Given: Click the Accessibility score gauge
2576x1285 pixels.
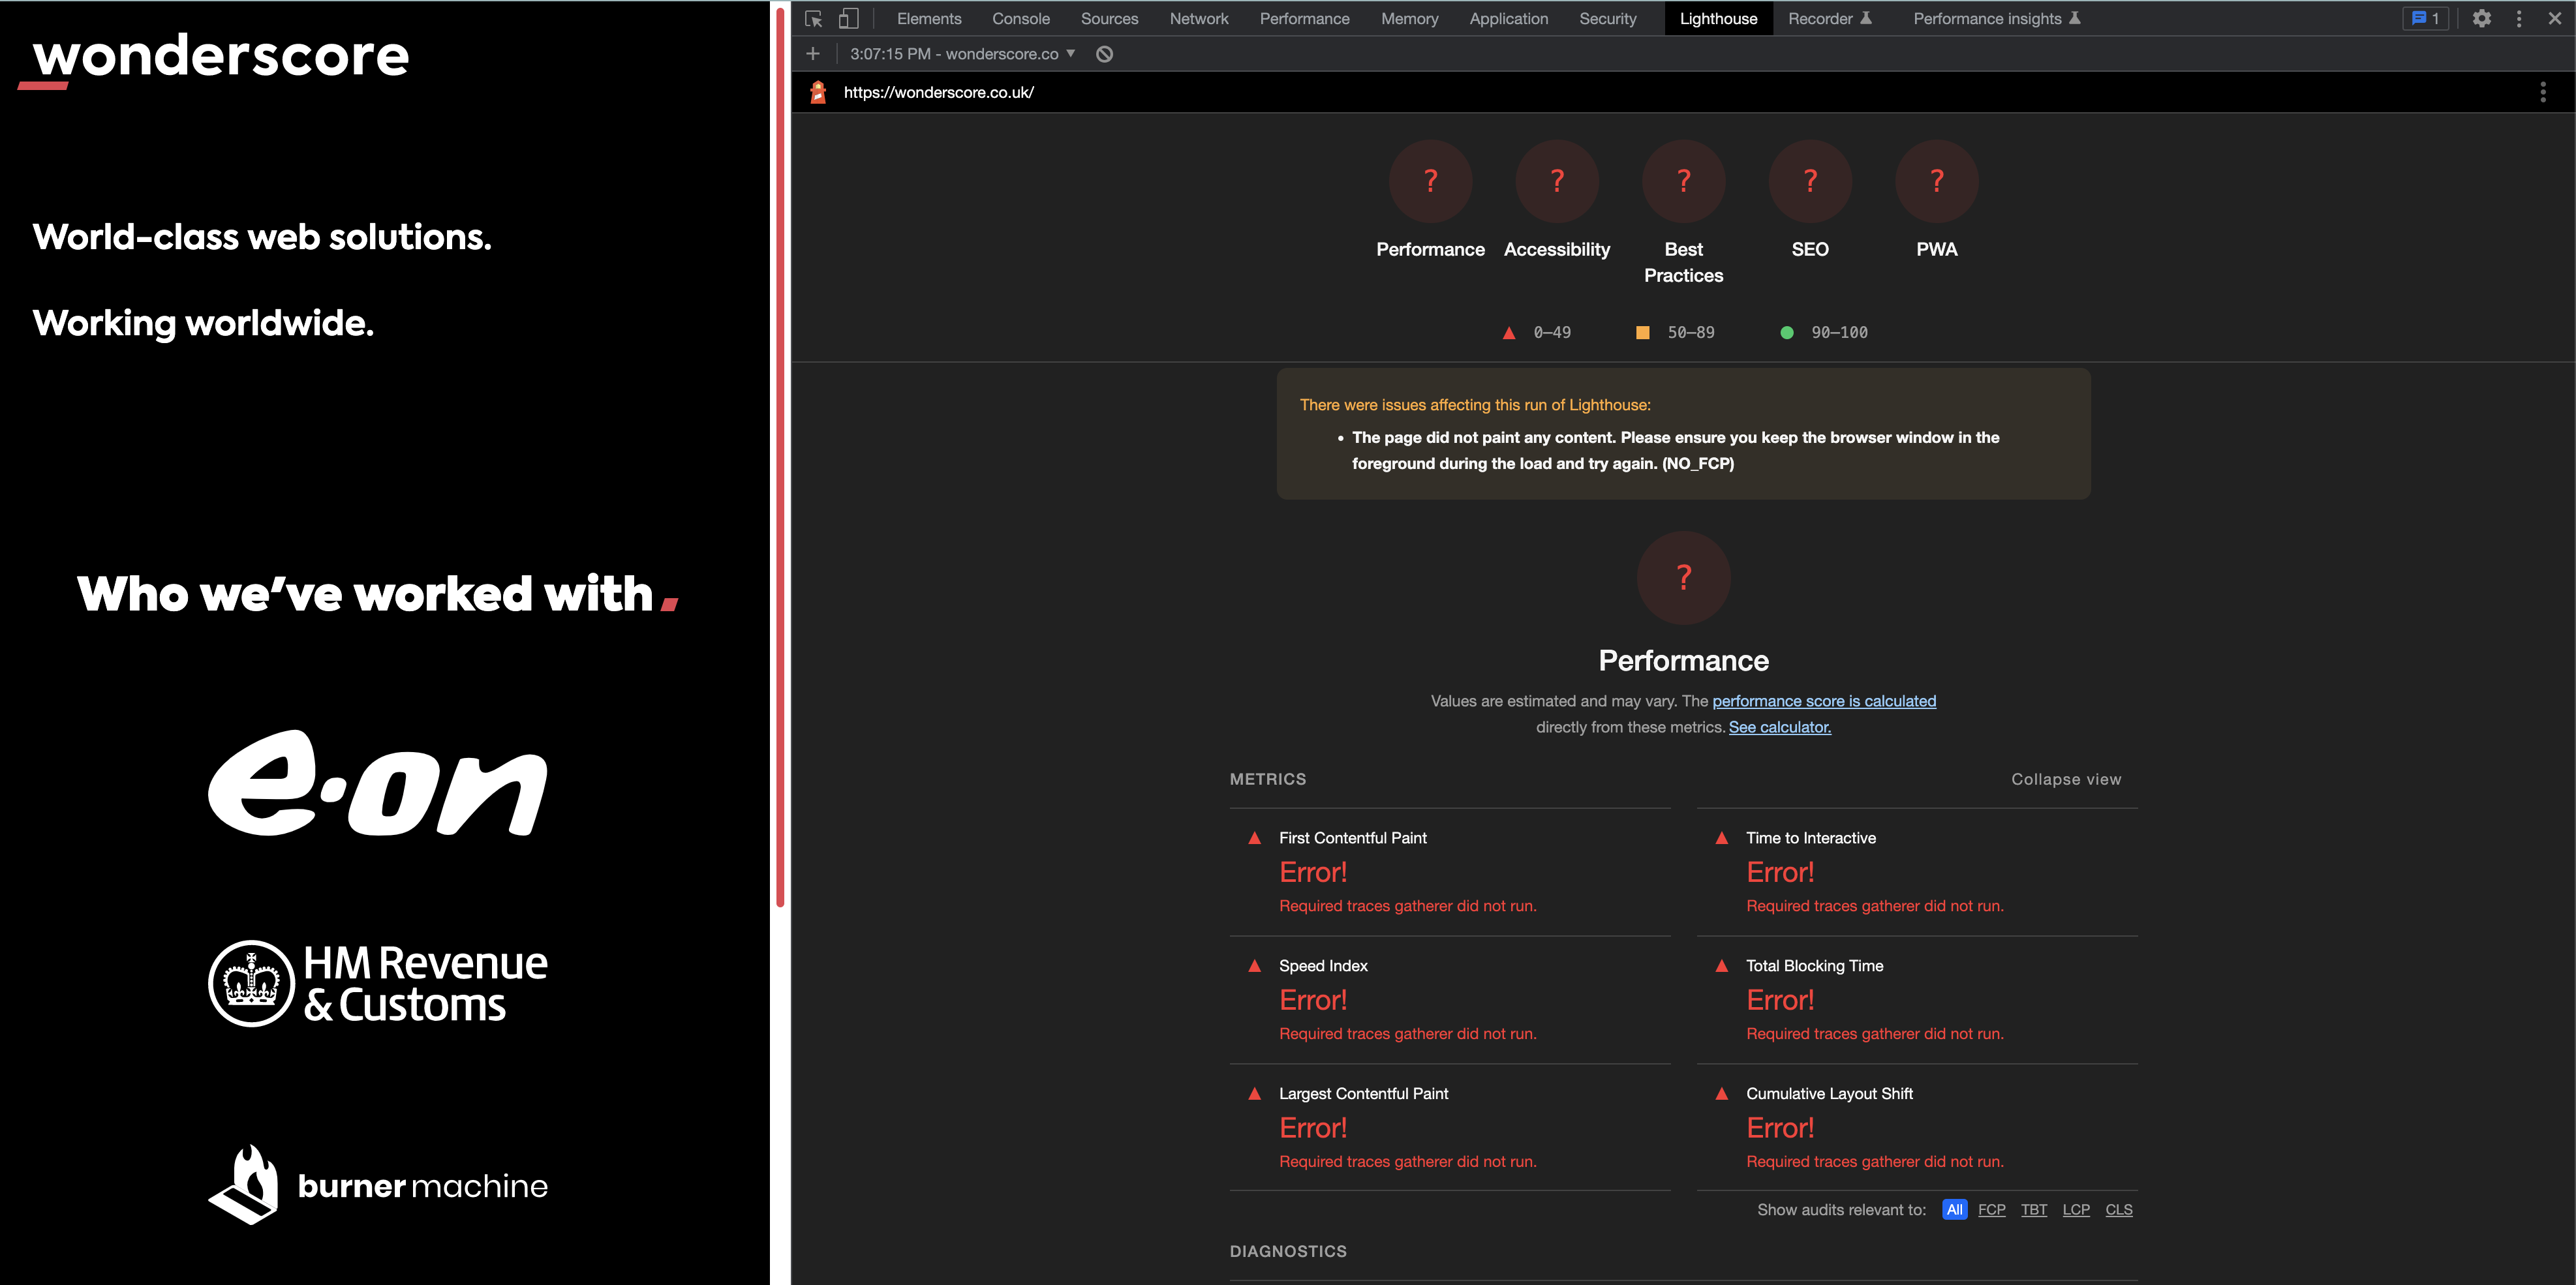Looking at the screenshot, I should tap(1556, 182).
